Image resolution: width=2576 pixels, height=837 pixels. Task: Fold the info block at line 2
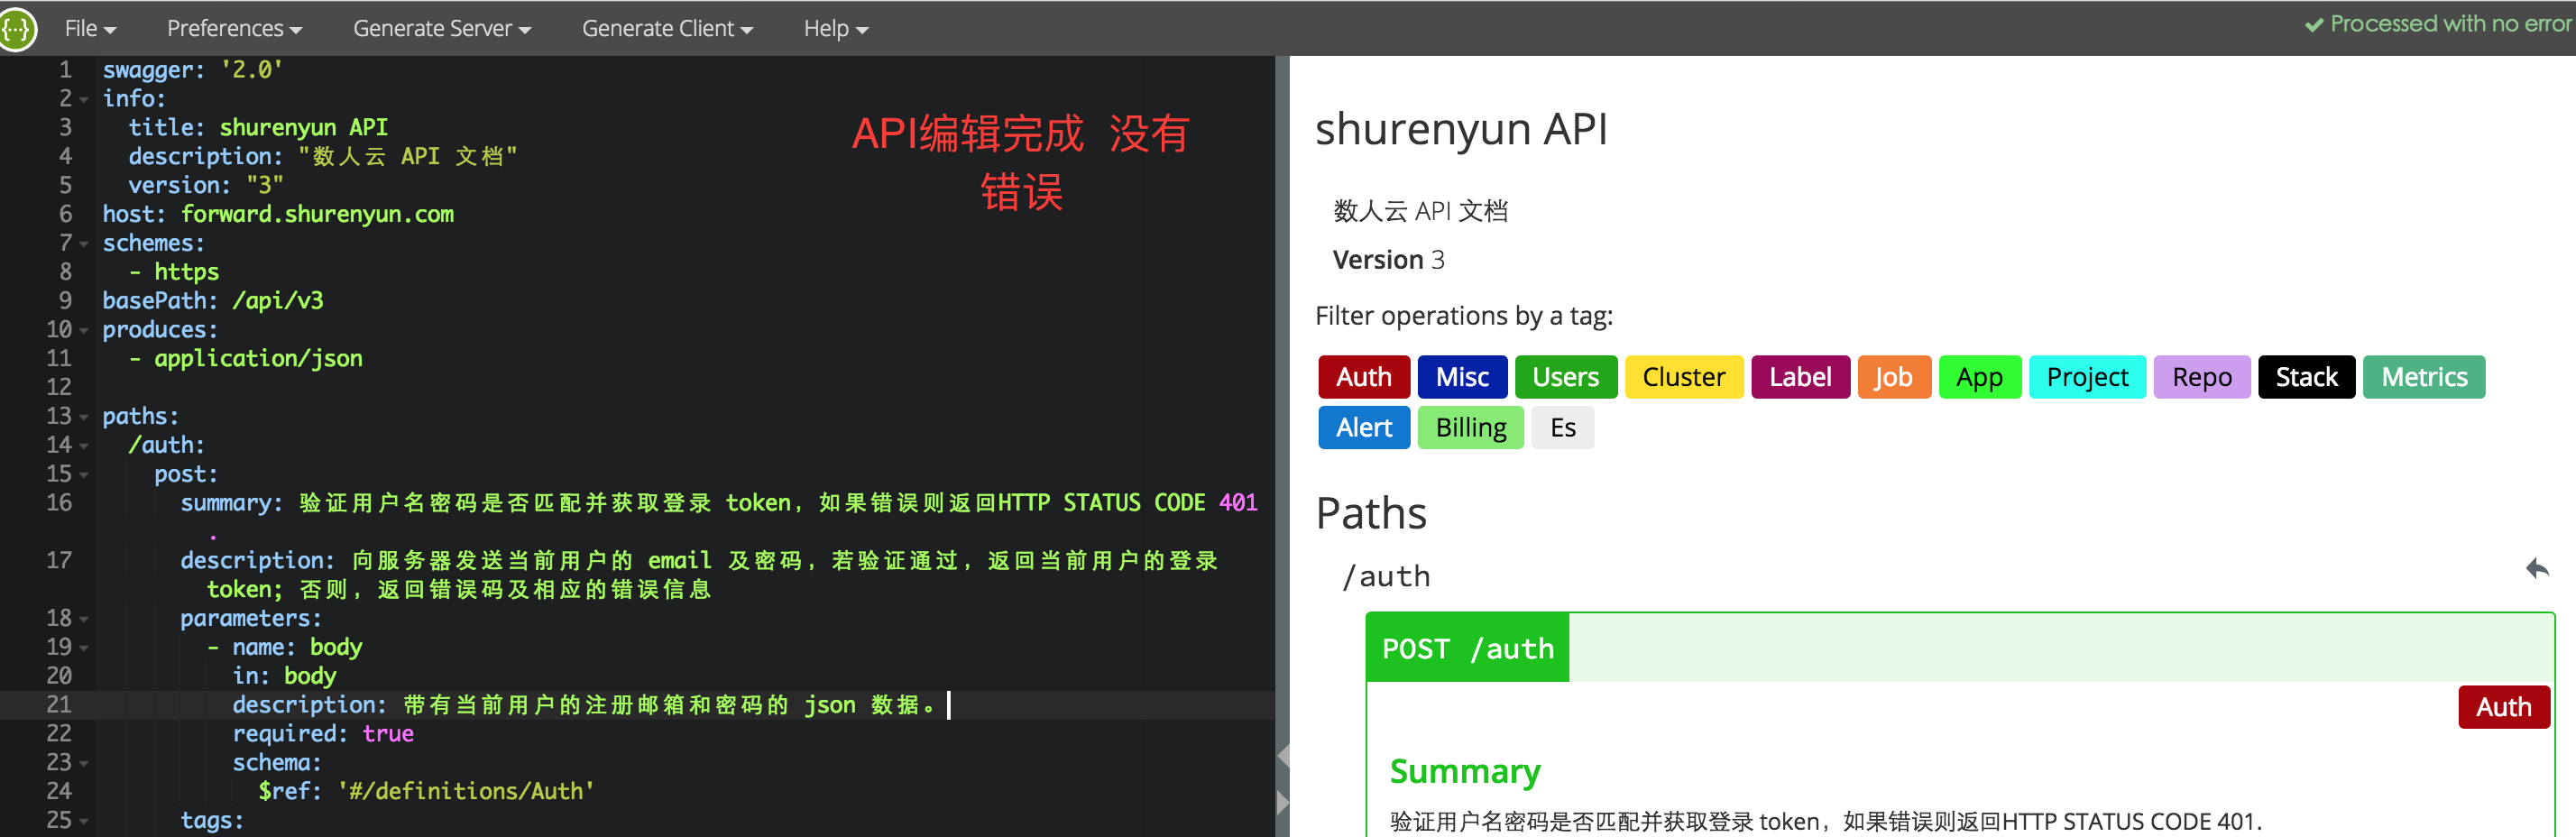tap(84, 100)
